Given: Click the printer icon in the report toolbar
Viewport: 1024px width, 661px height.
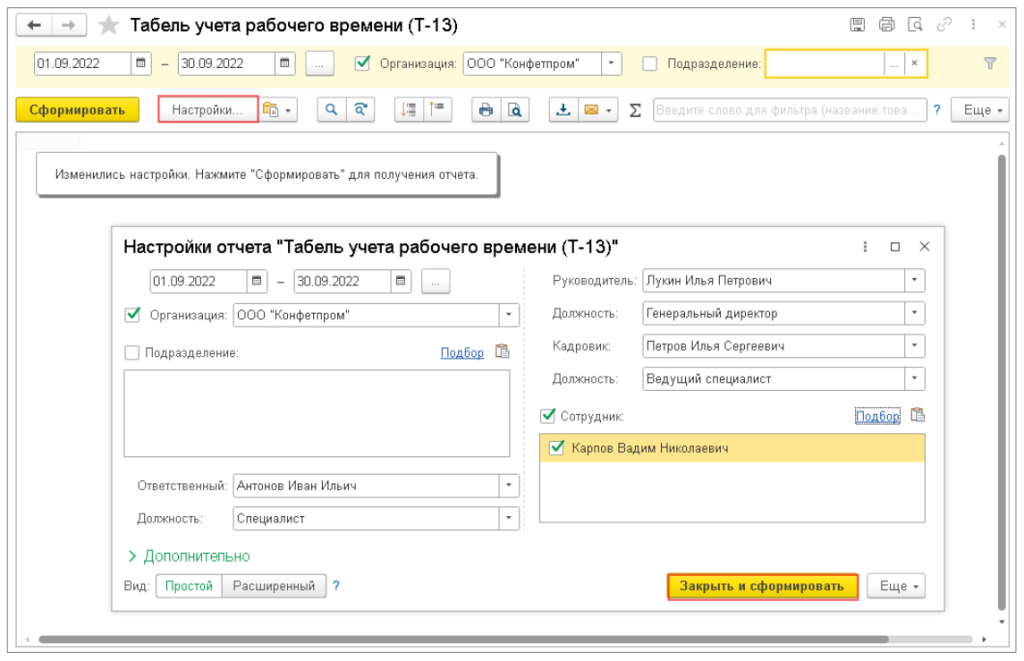Looking at the screenshot, I should [485, 110].
